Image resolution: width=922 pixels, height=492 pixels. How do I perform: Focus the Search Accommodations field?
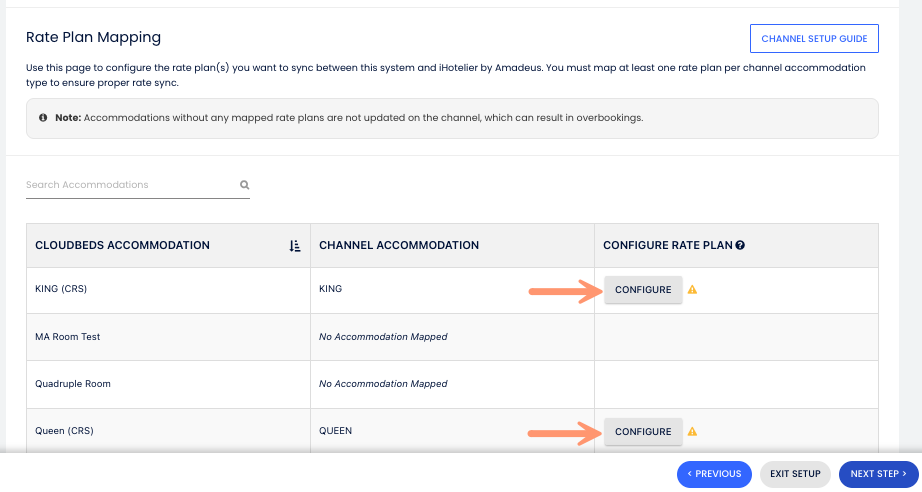click(130, 185)
